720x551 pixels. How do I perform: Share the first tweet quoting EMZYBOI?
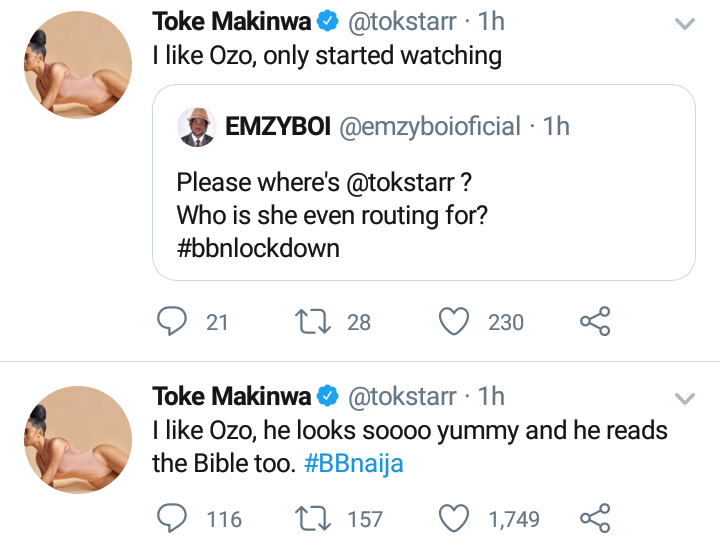pos(595,321)
